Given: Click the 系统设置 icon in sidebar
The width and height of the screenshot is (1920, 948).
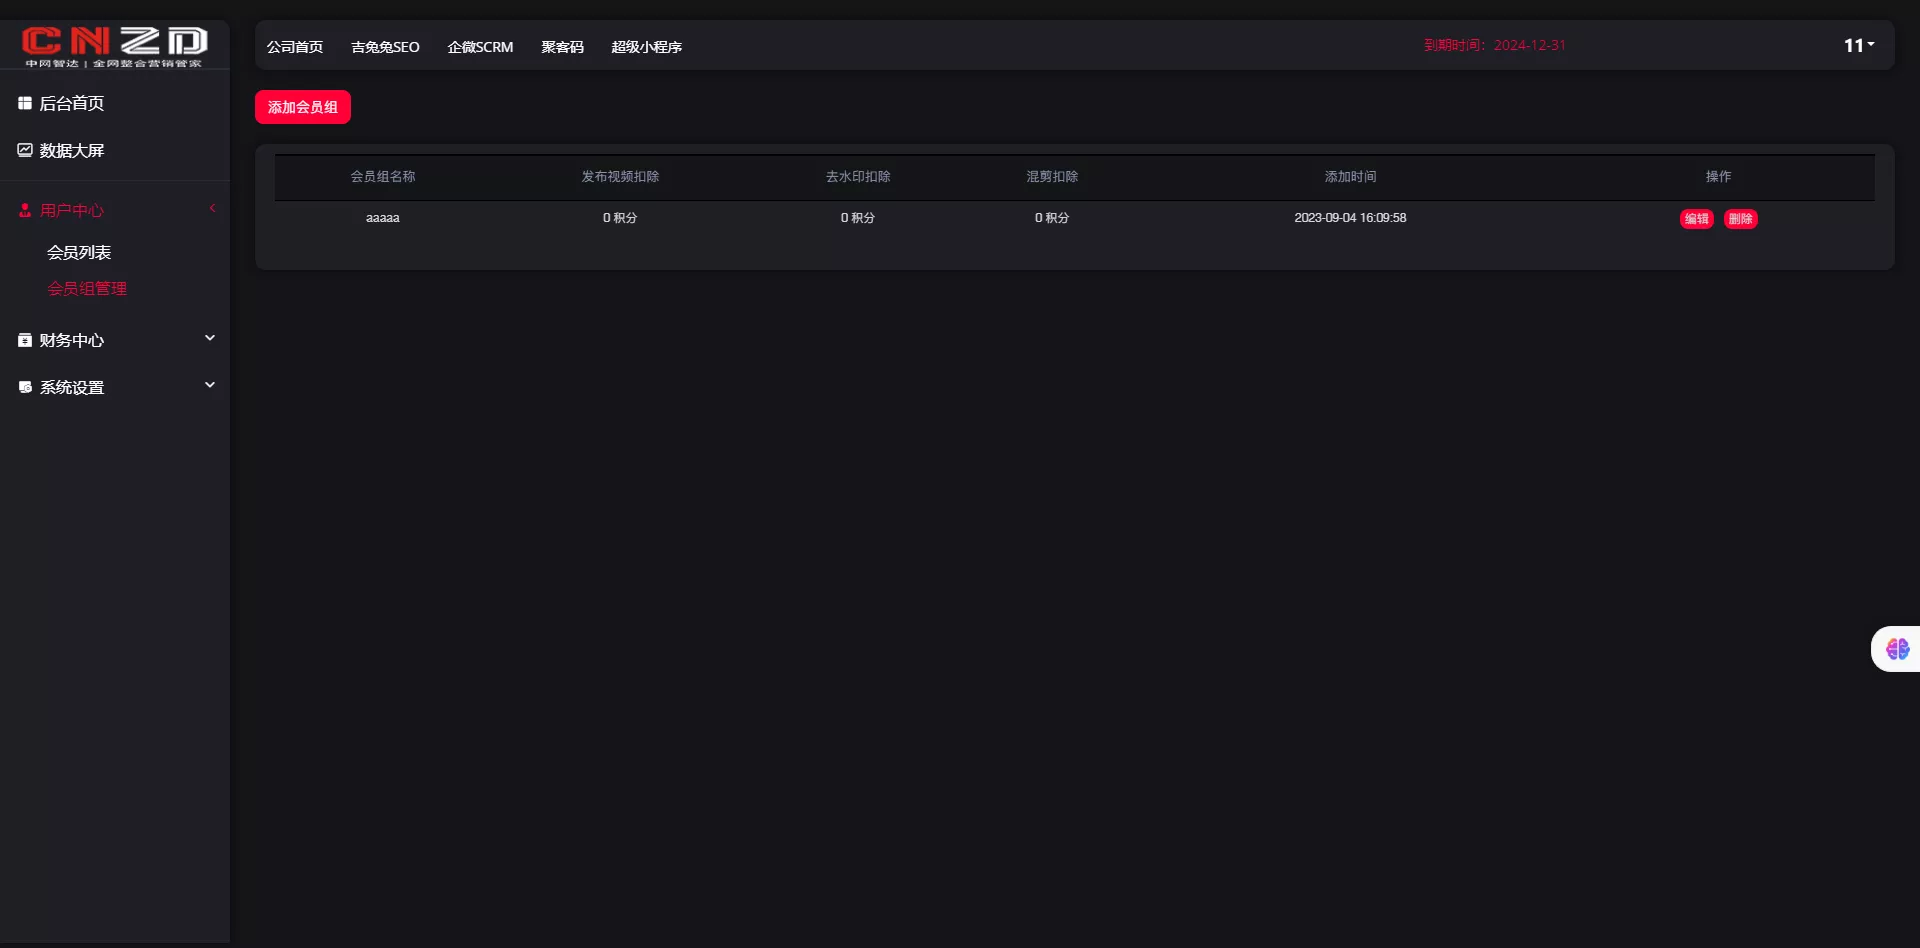Looking at the screenshot, I should (25, 387).
